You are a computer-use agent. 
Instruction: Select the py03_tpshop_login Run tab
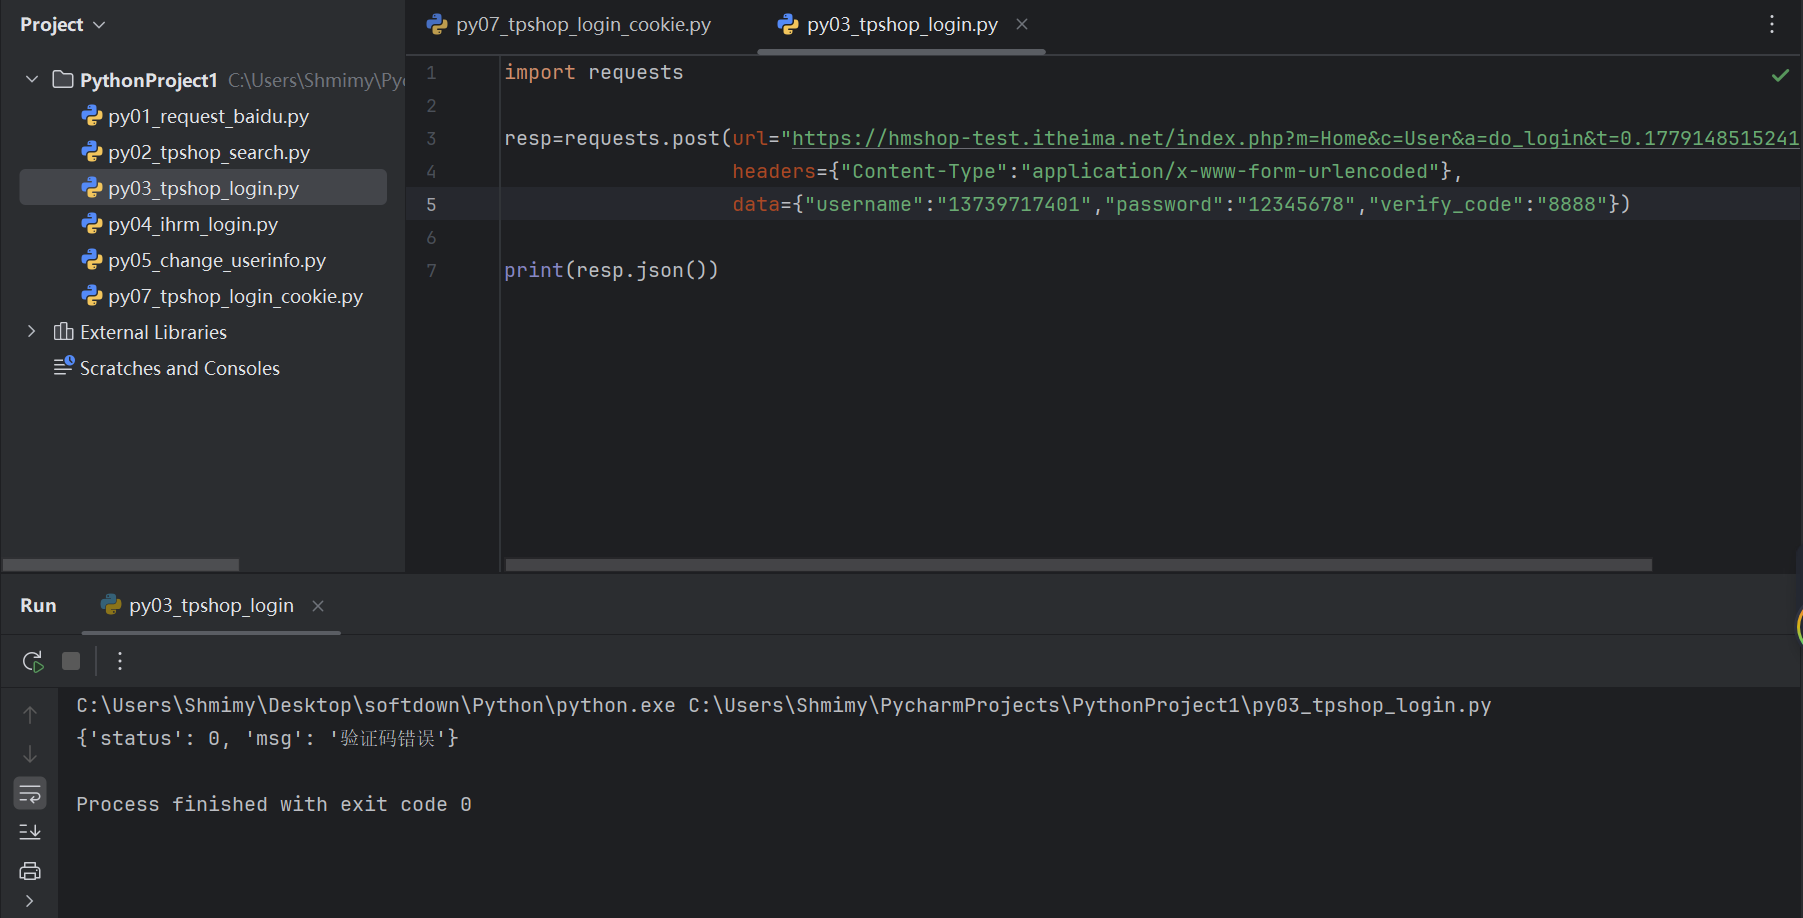211,605
